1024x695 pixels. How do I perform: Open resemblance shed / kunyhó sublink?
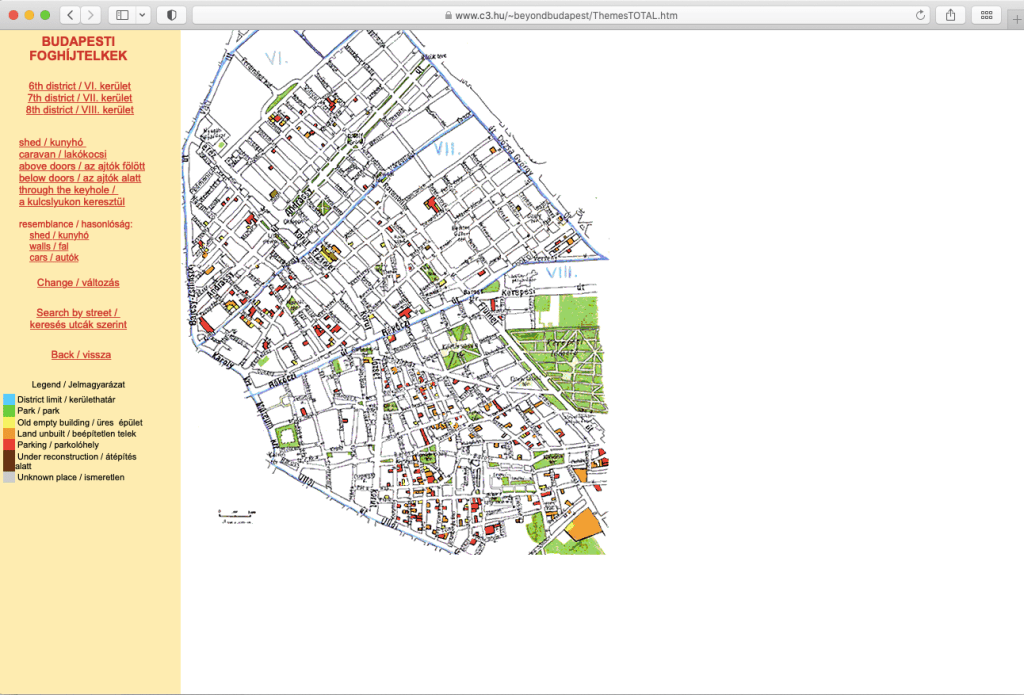tap(59, 235)
